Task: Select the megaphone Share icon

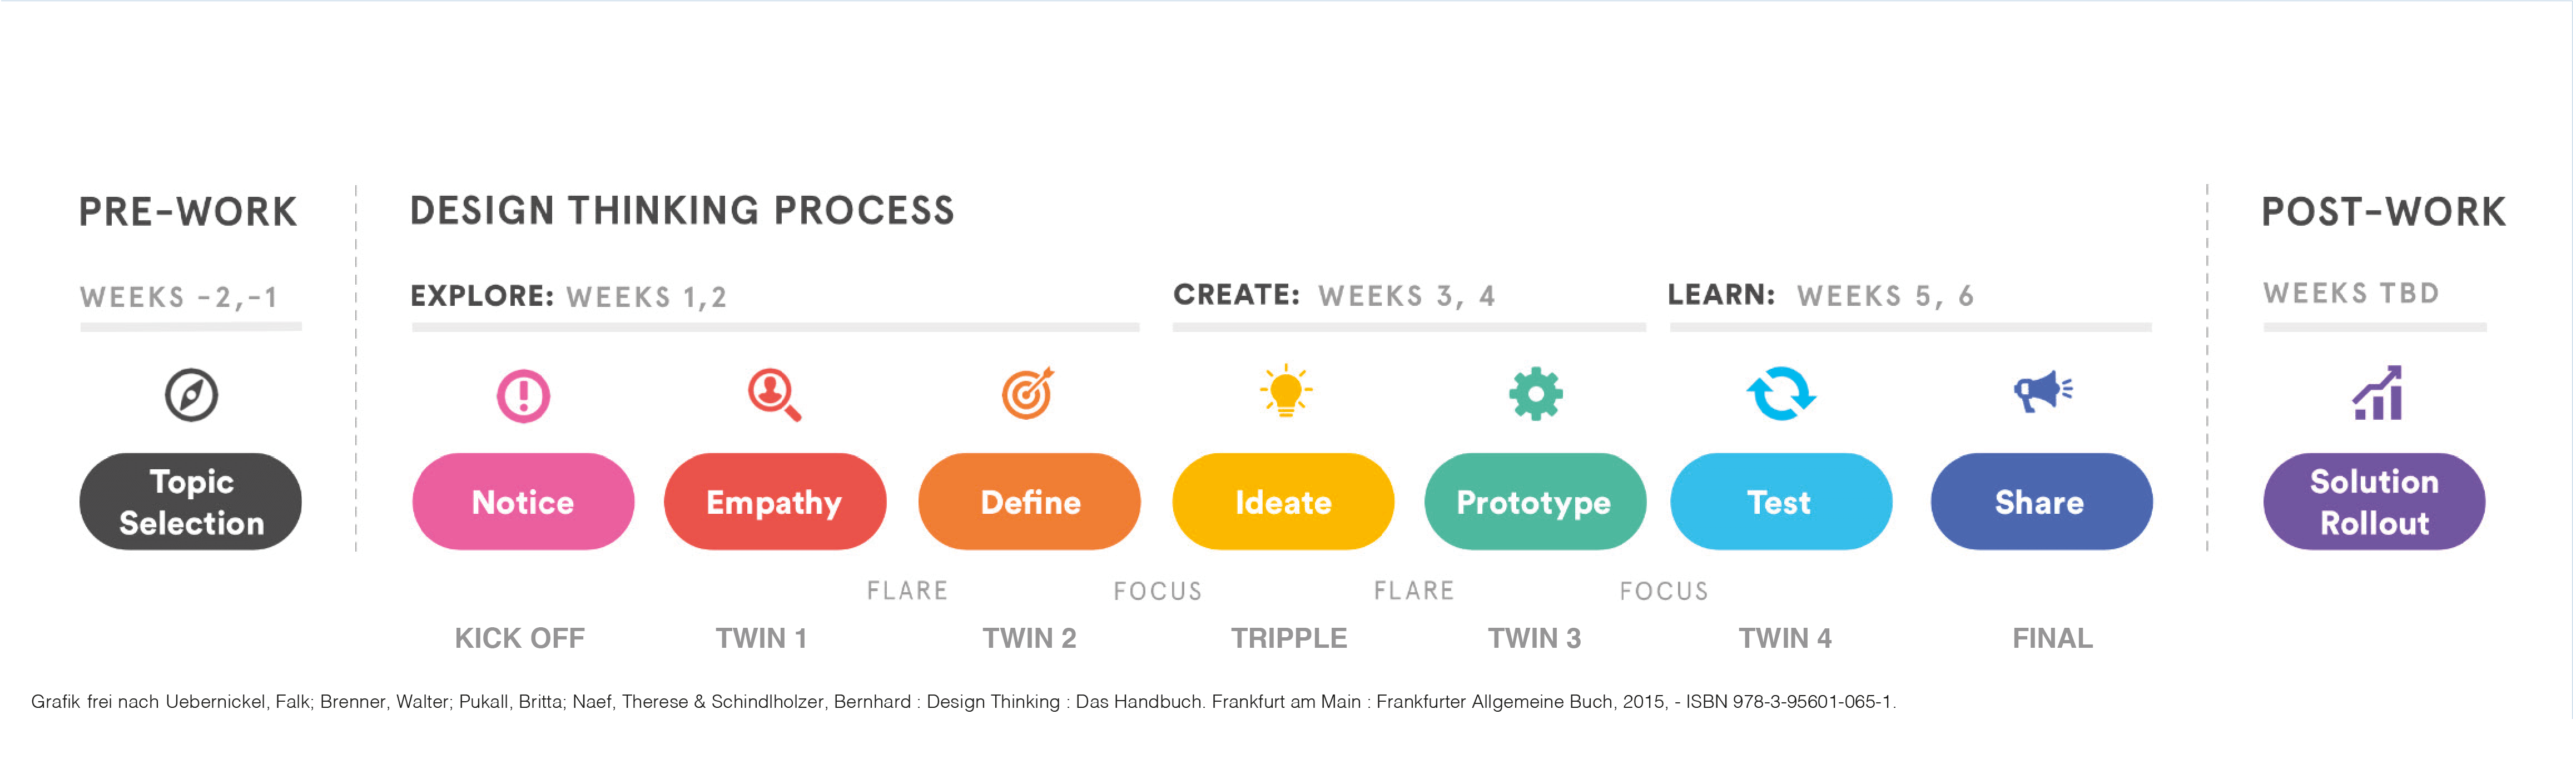Action: pos(2042,391)
